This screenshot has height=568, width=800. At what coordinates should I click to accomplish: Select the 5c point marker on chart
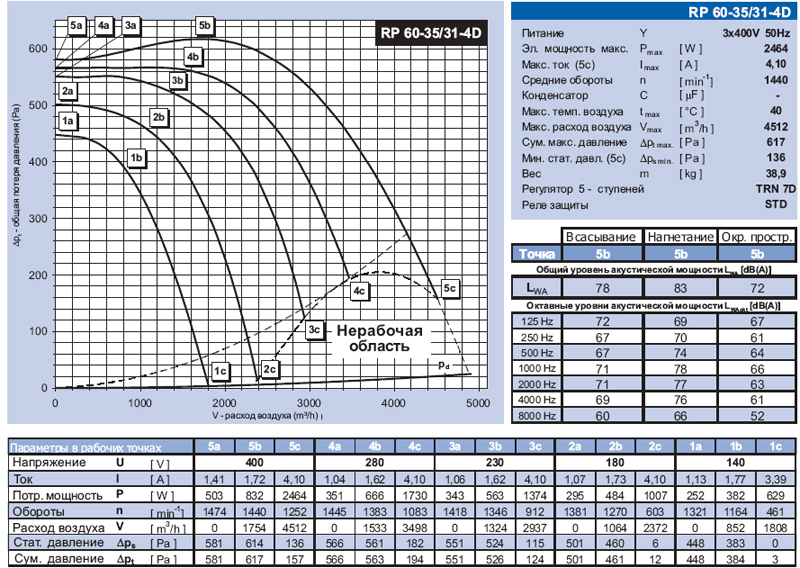(x=450, y=288)
